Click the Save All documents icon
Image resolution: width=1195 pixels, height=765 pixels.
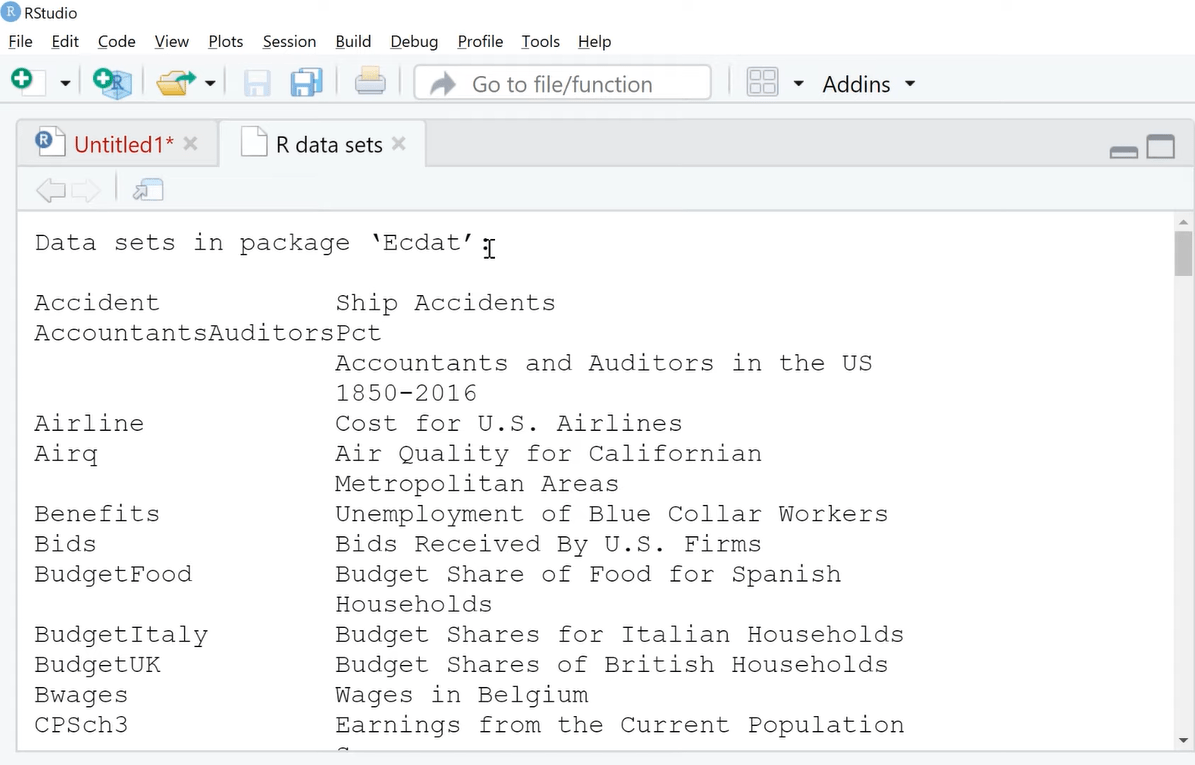coord(306,82)
